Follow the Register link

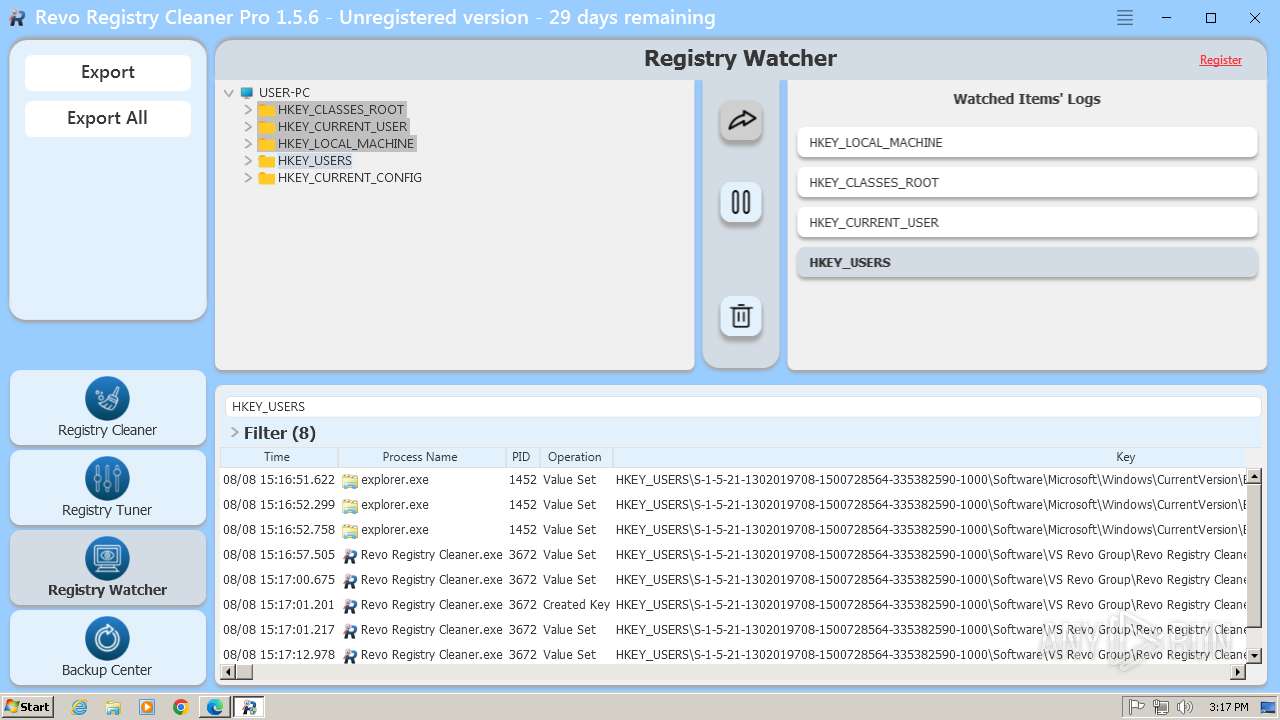1221,60
